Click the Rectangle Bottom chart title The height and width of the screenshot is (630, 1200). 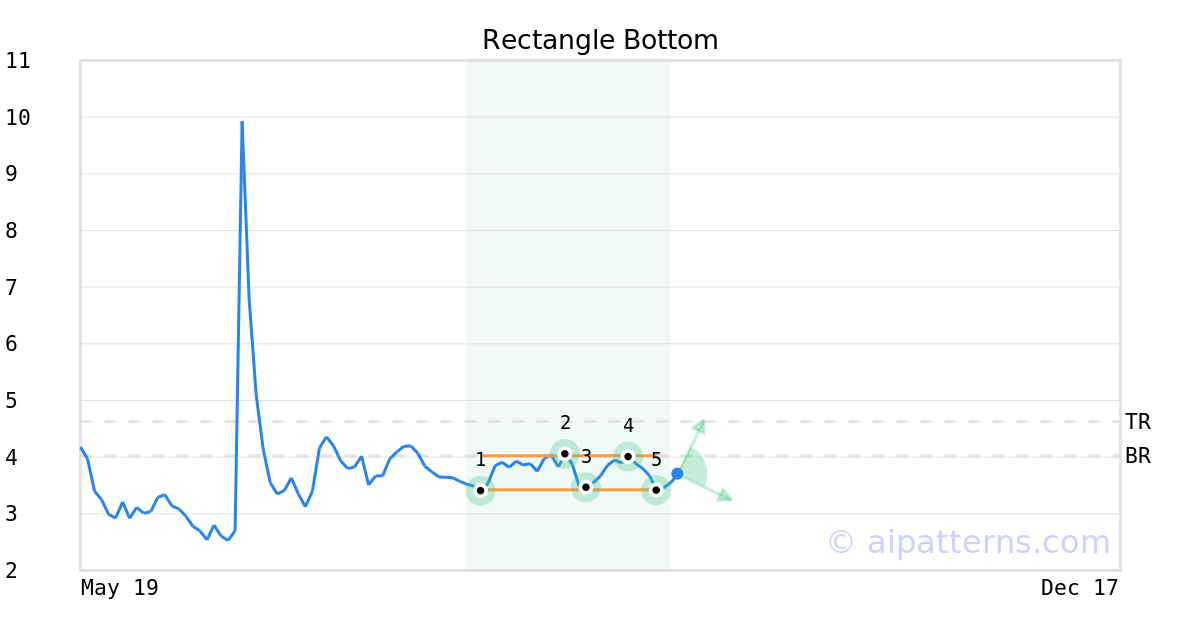coord(600,40)
